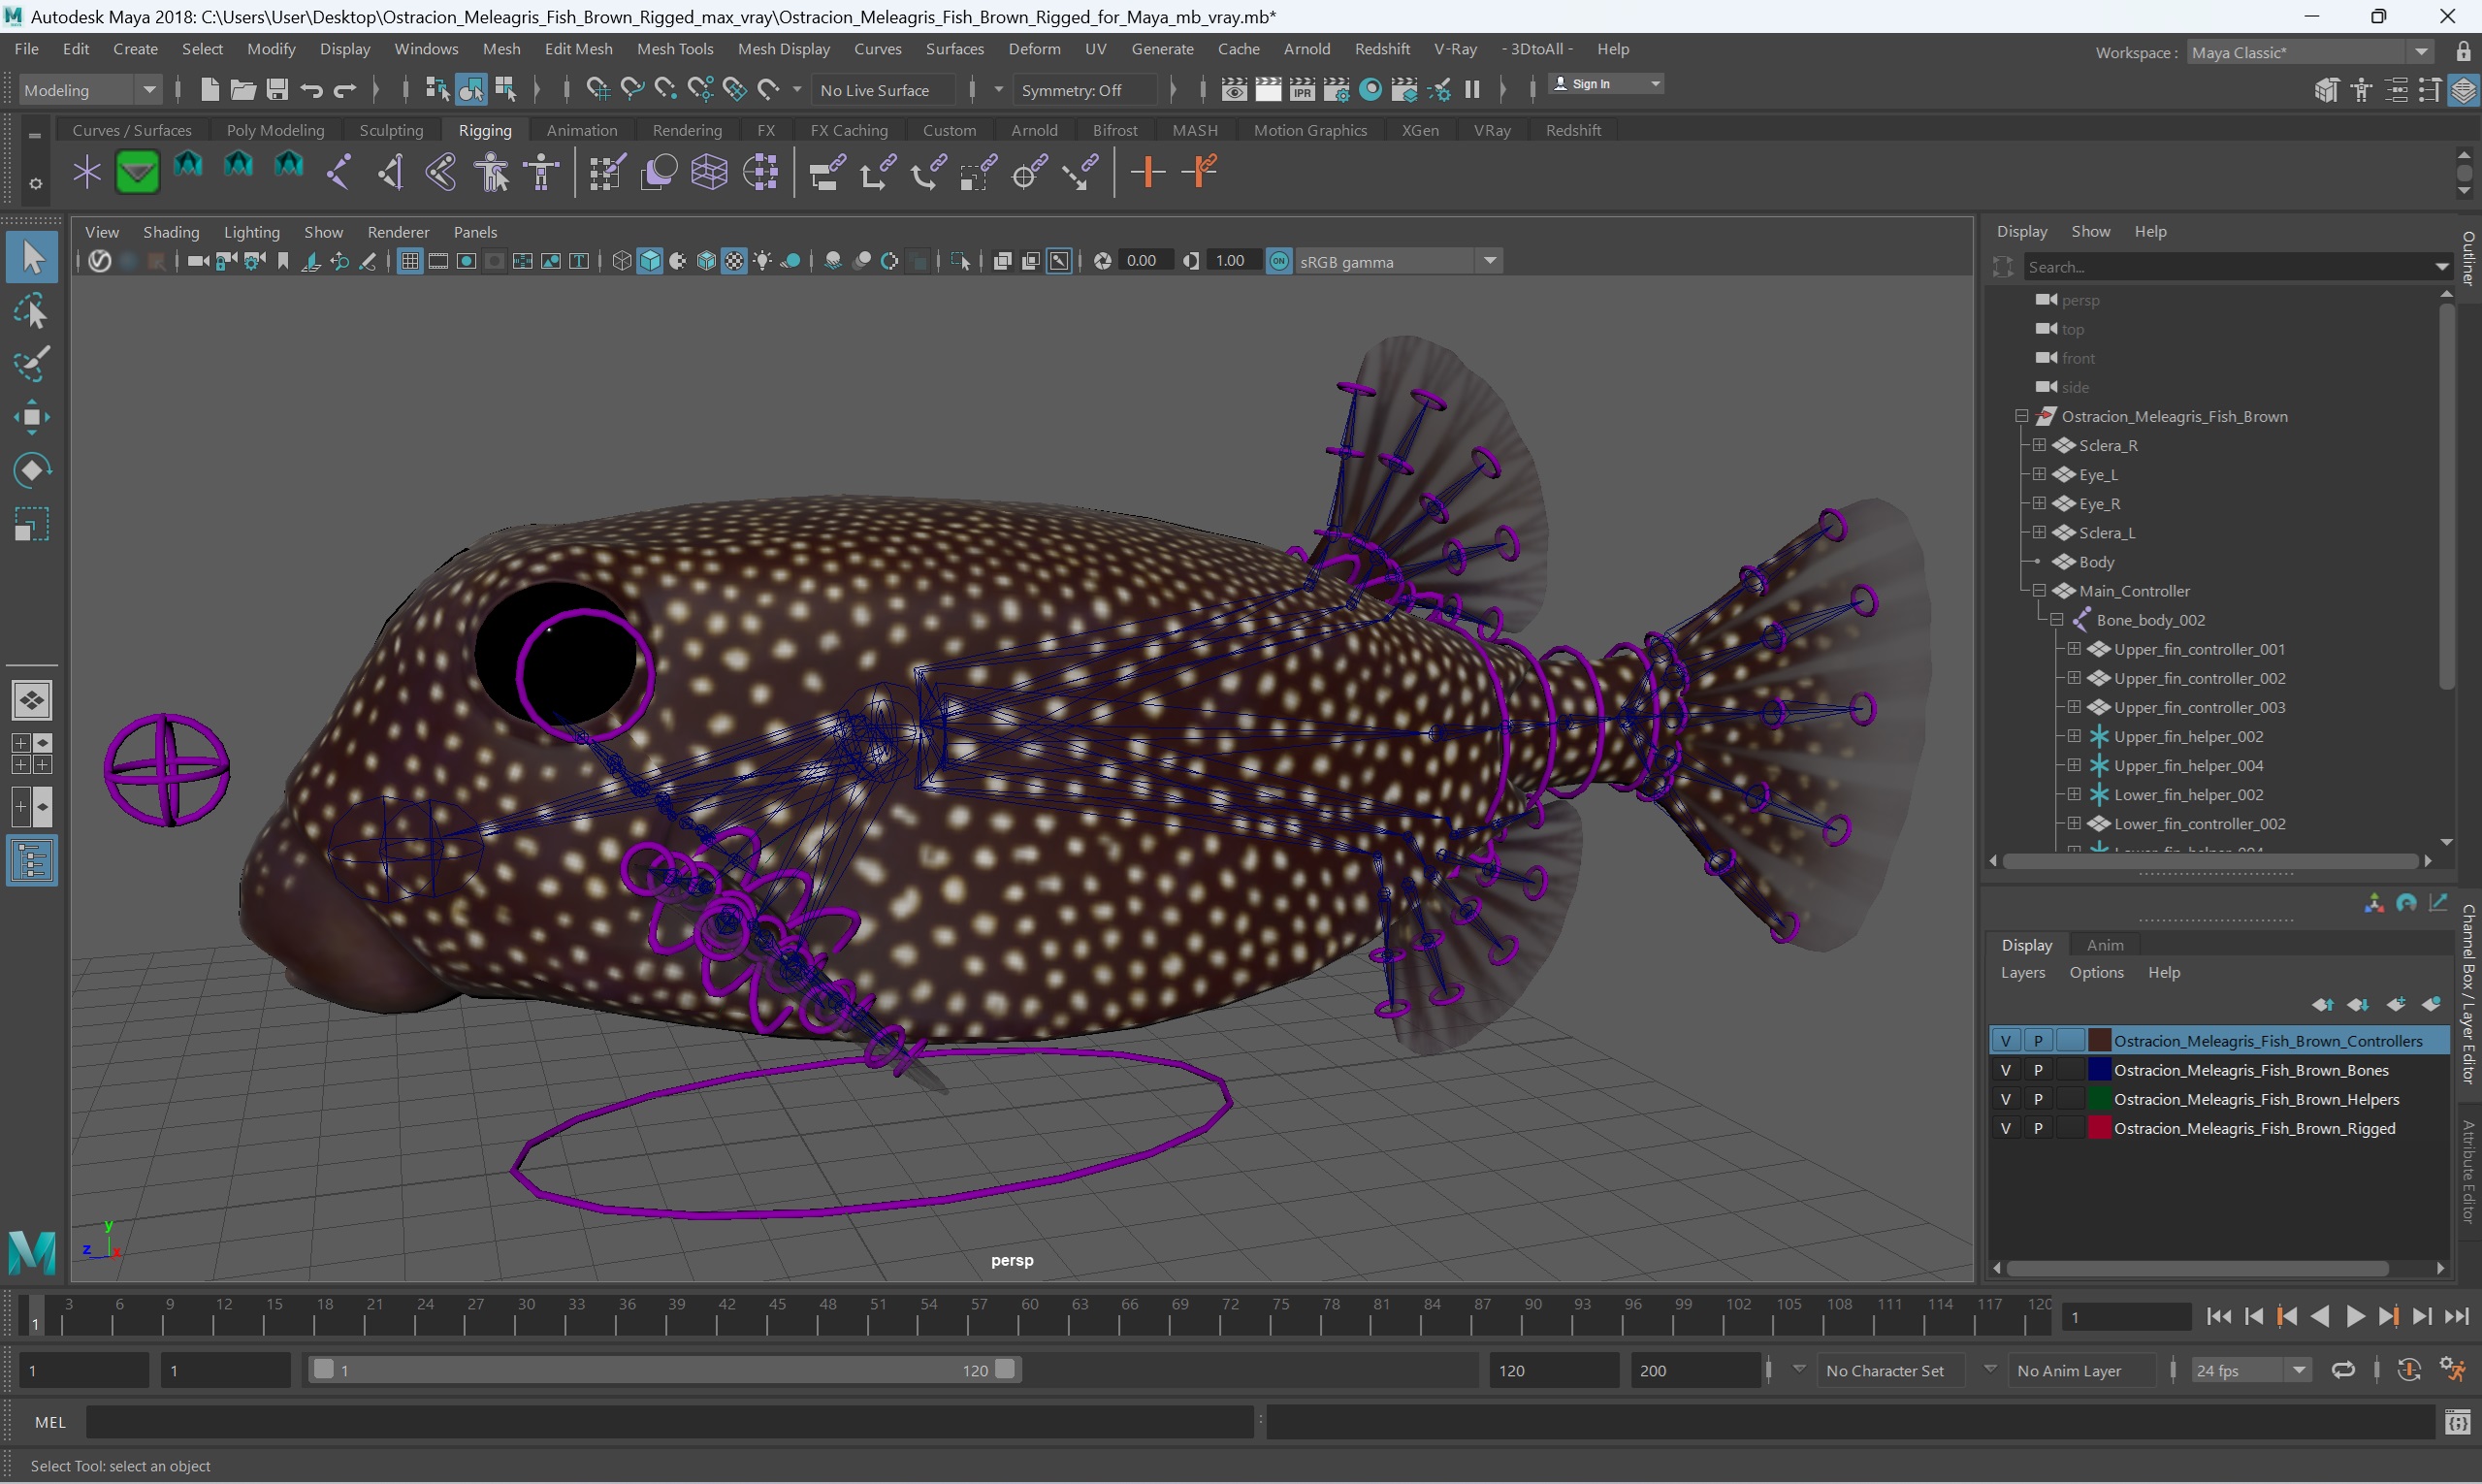Choose the Rotate tool in toolbox

32,471
